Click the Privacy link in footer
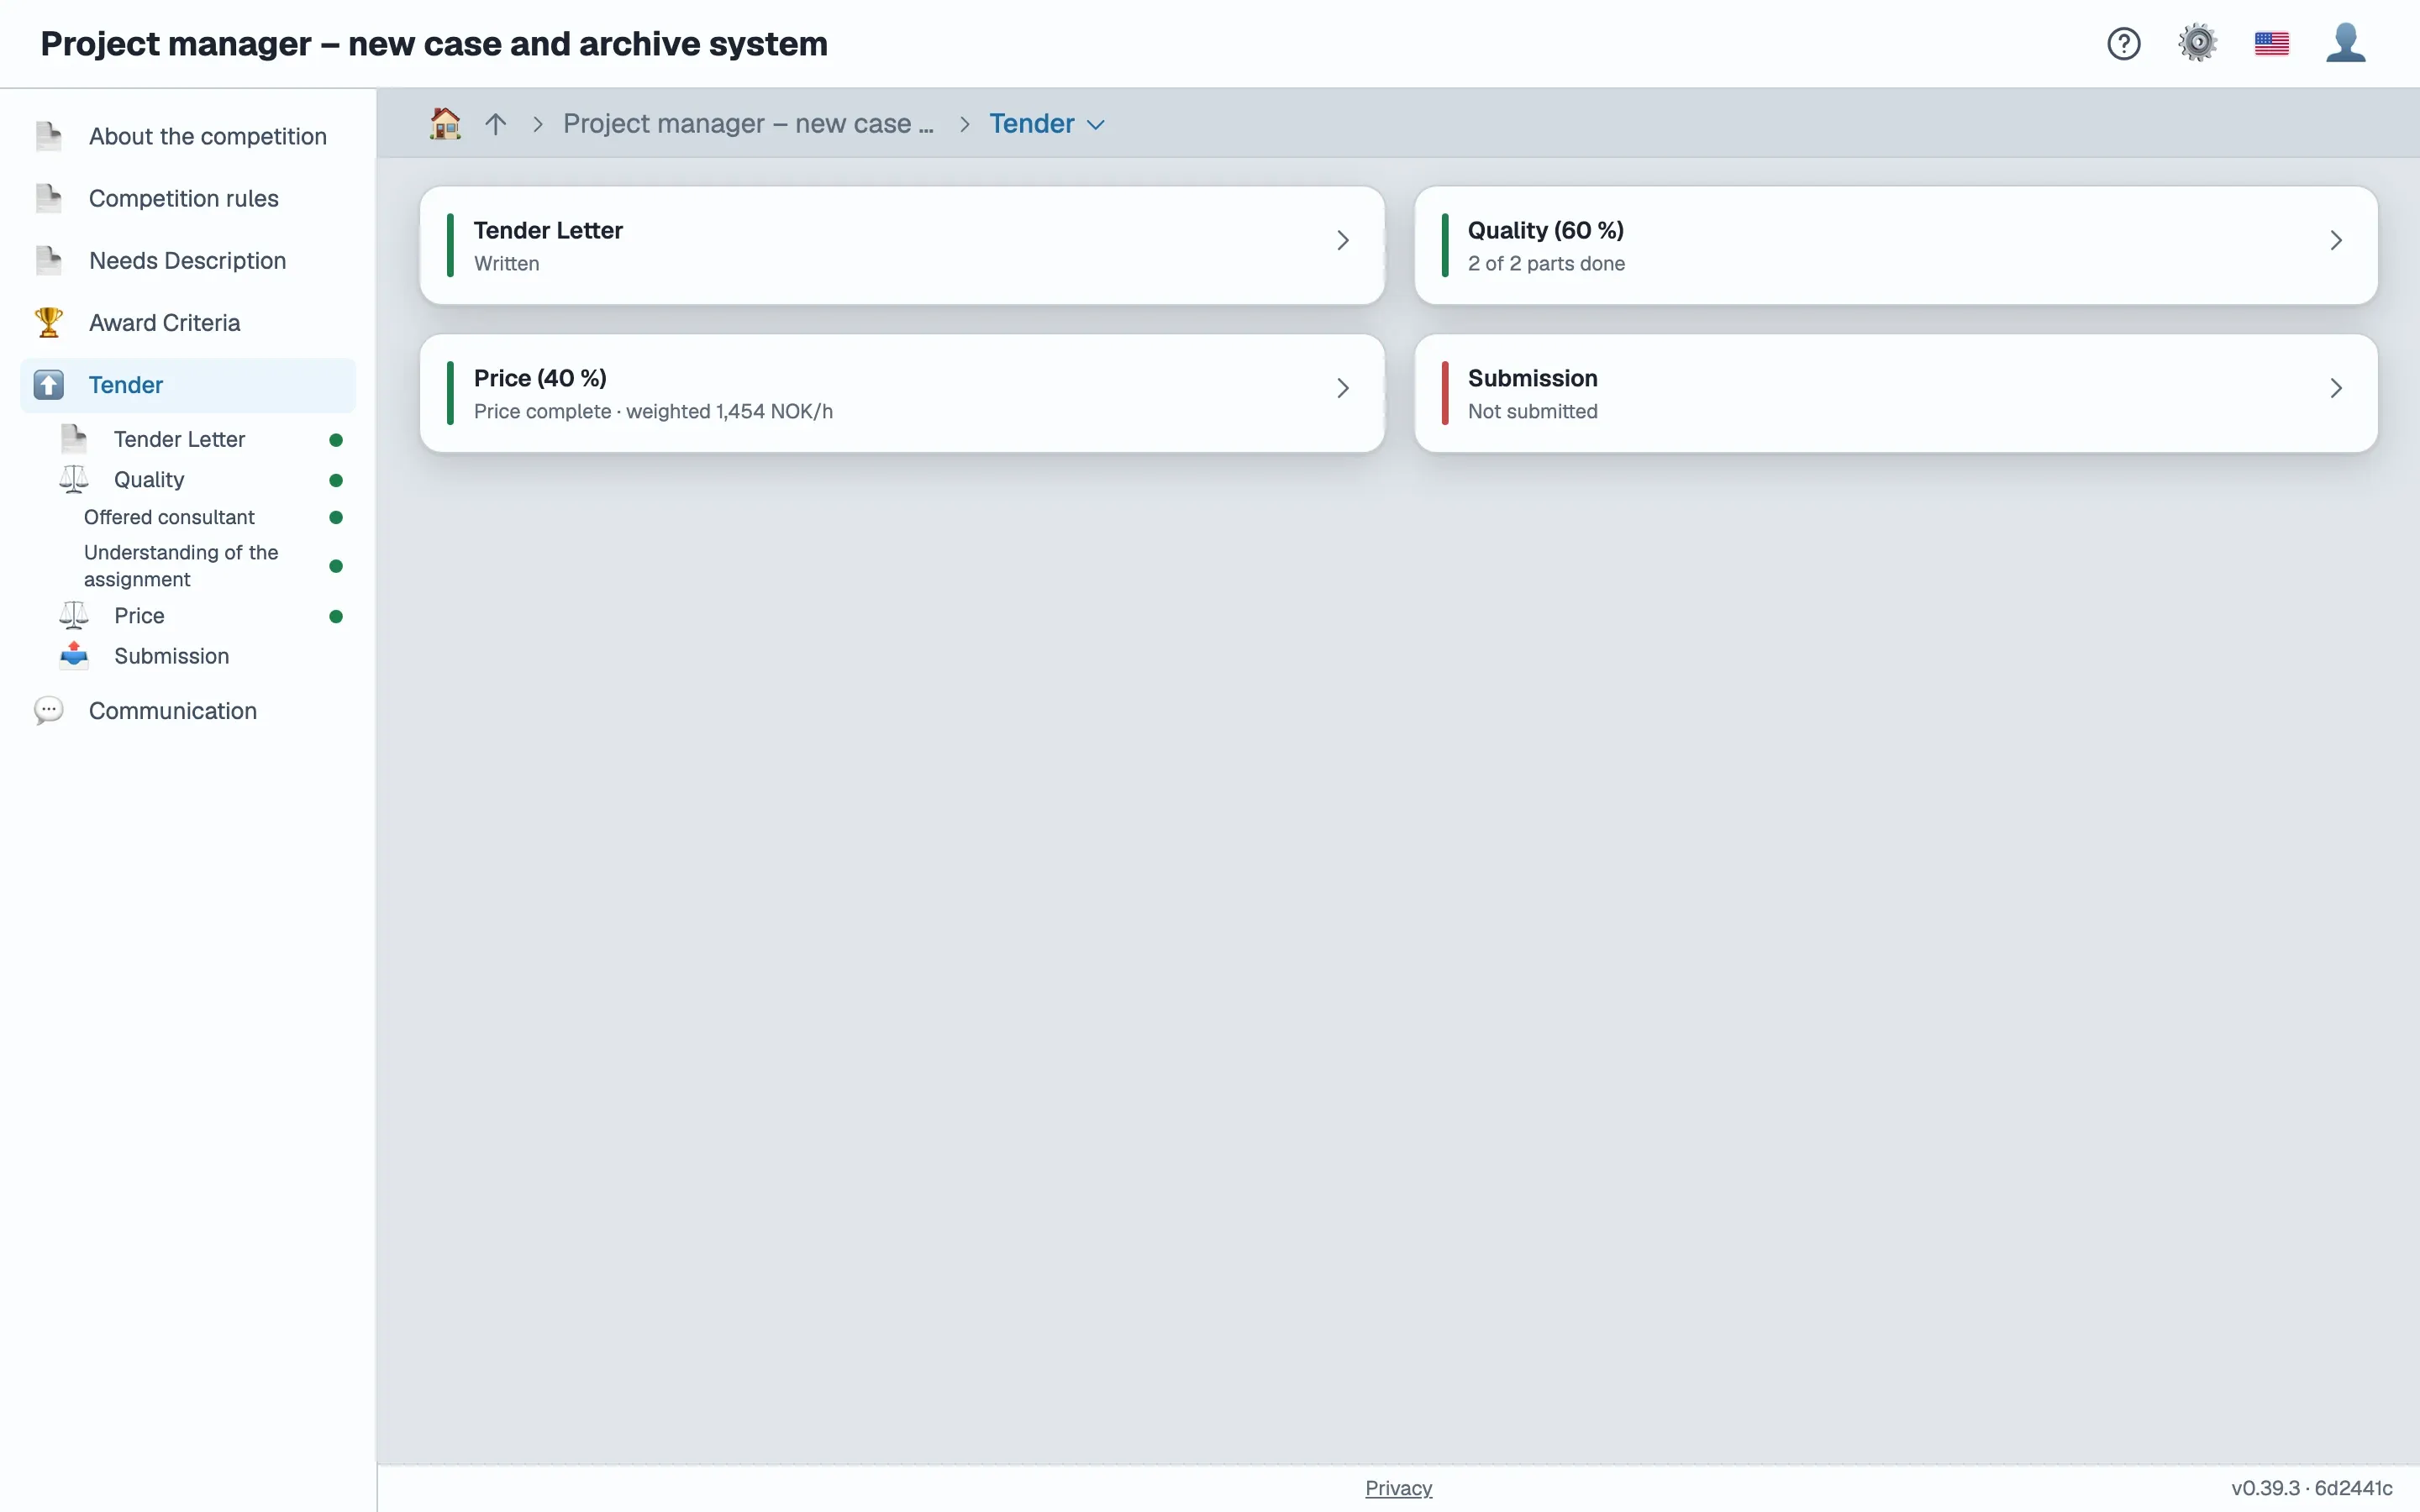 (1398, 1488)
